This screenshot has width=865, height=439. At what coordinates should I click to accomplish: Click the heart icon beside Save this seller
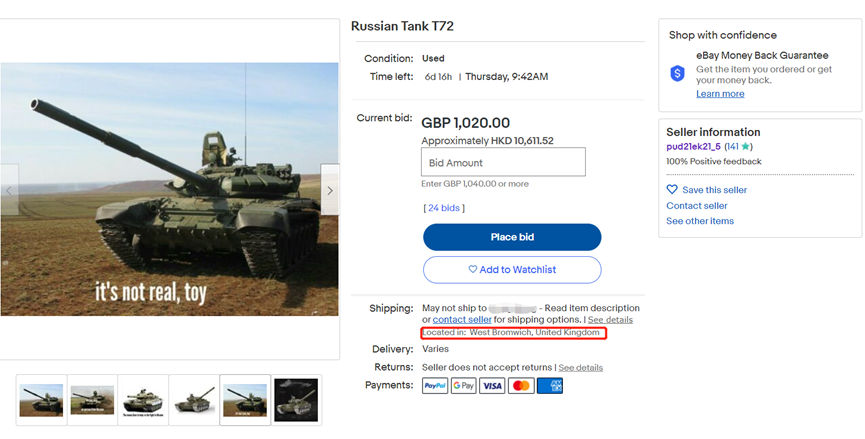pos(672,190)
